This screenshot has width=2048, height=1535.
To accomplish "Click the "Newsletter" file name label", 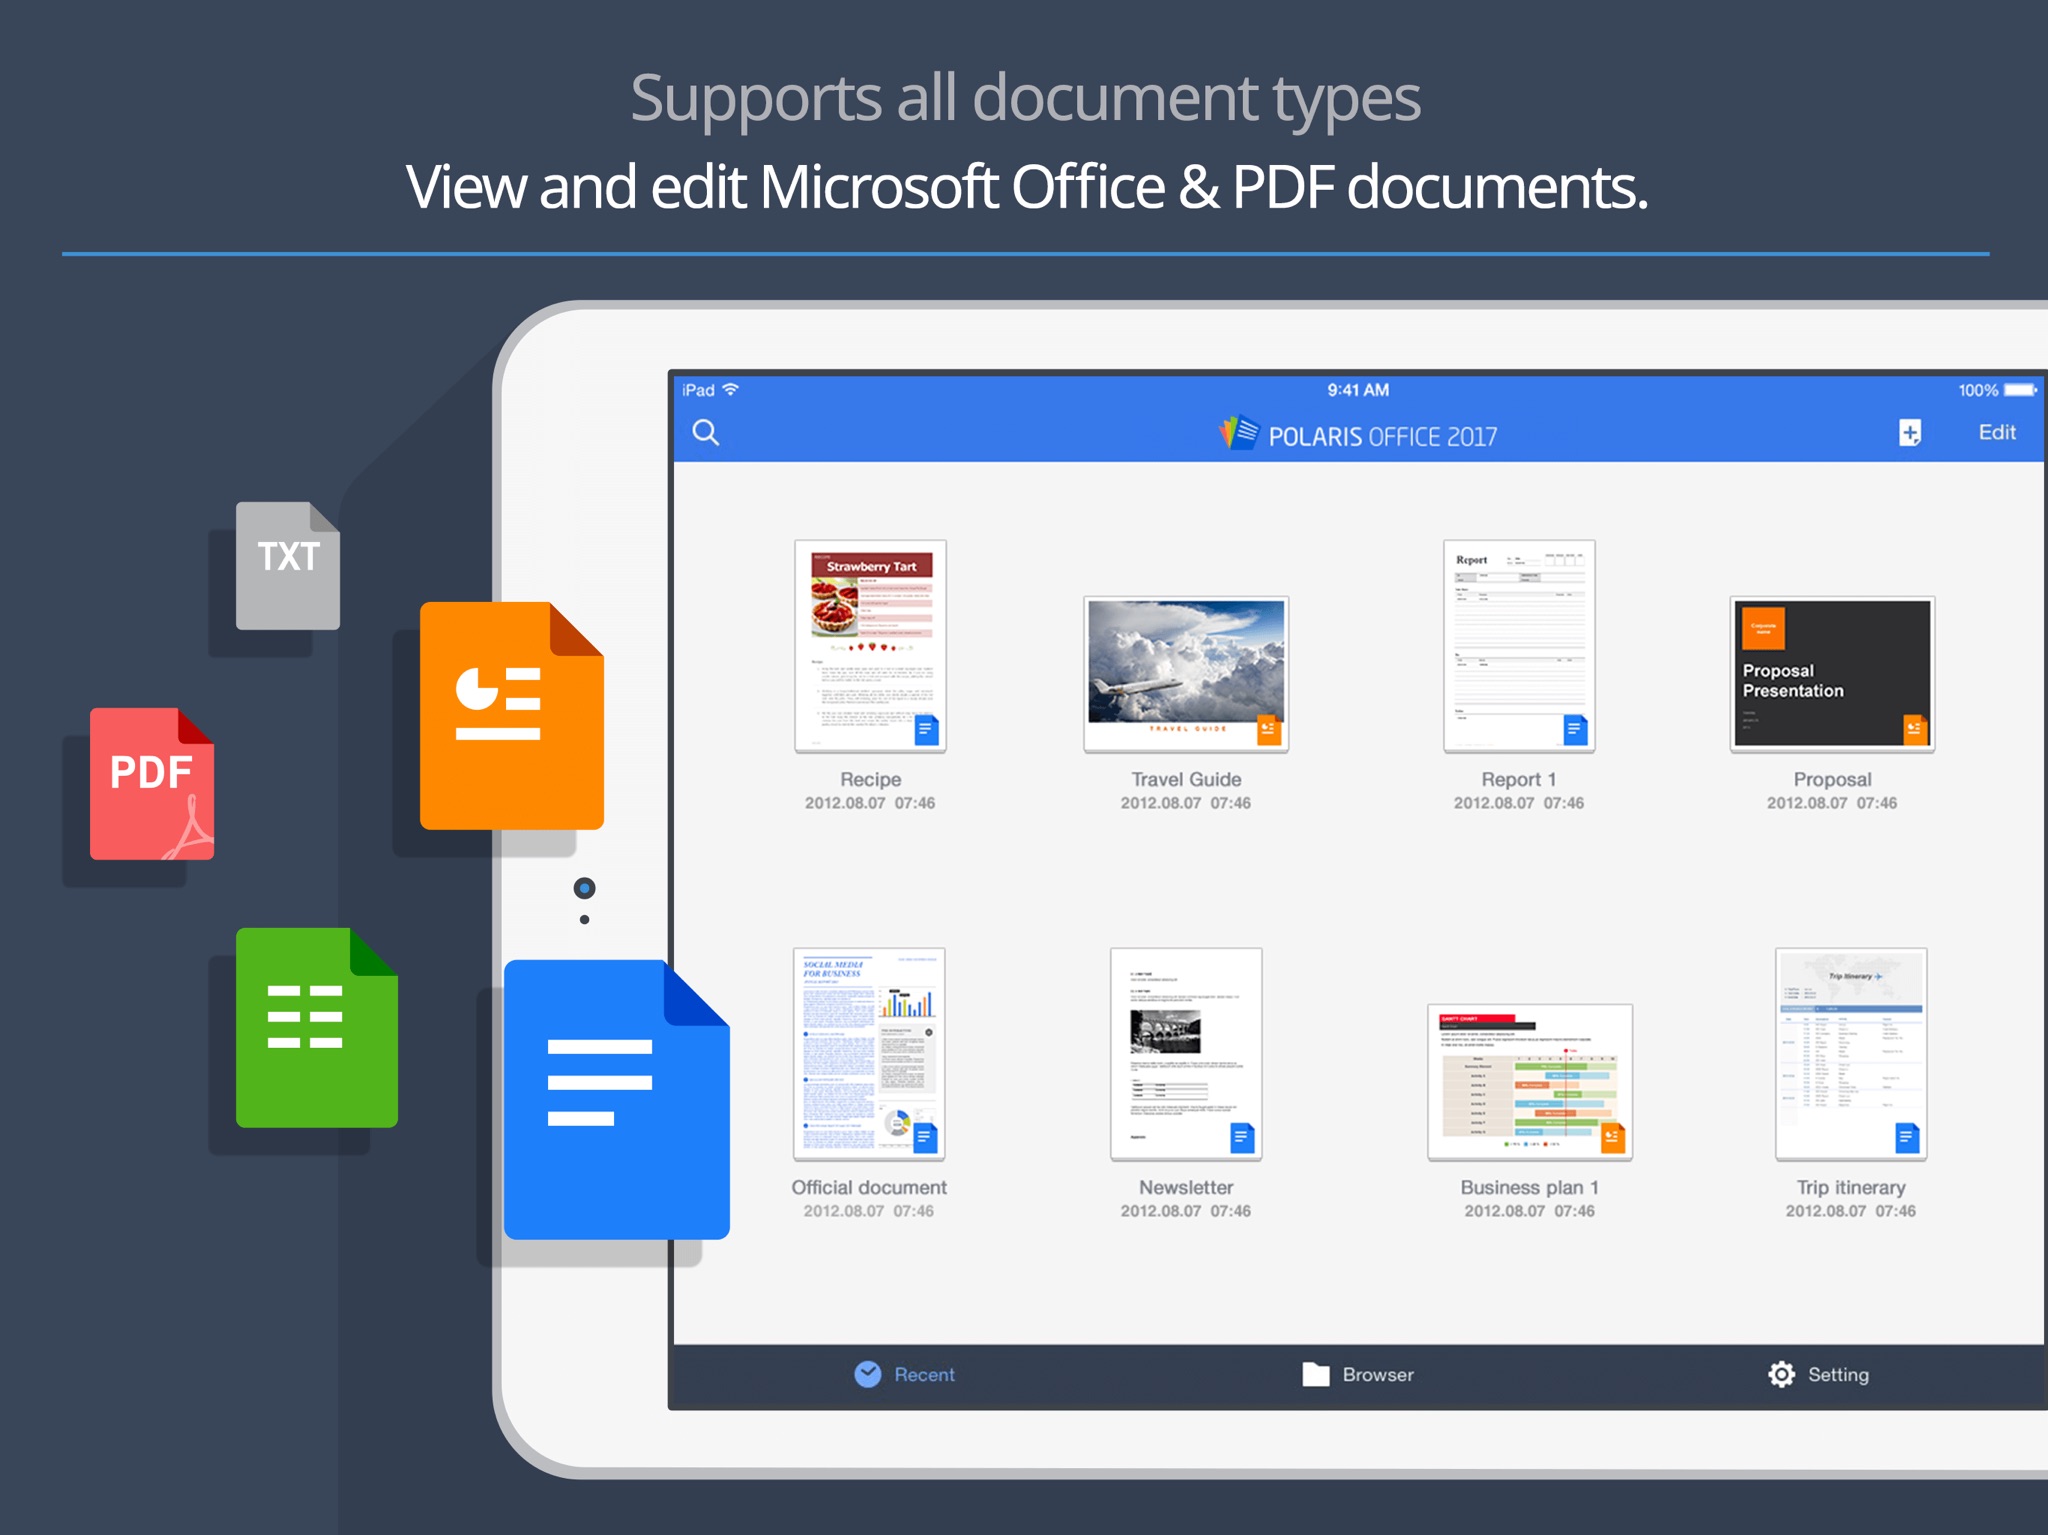I will (1186, 1187).
